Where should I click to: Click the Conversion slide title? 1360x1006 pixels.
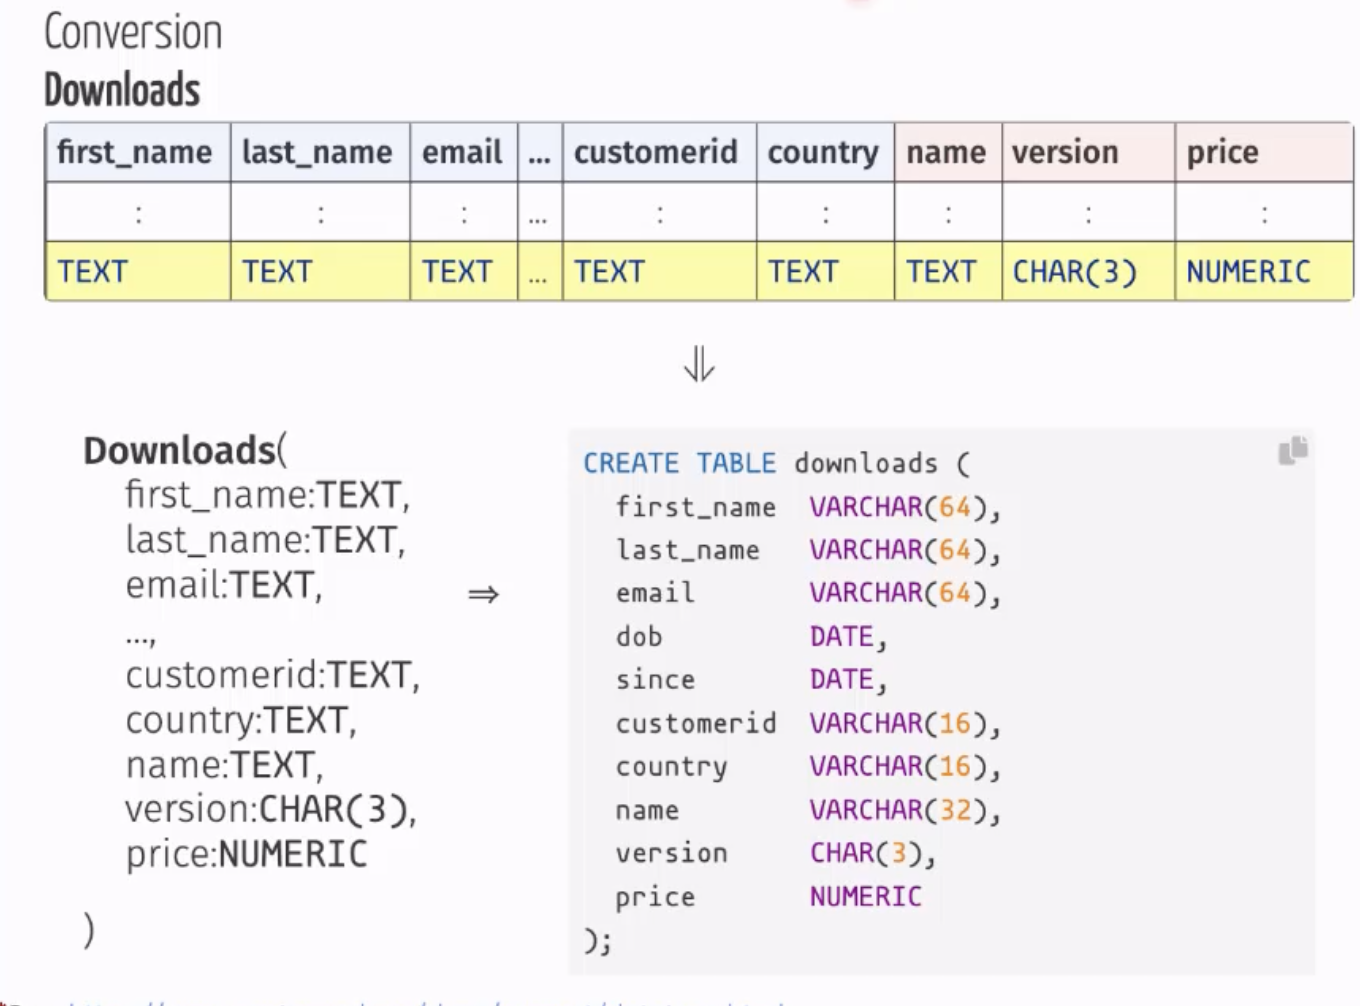point(133,33)
